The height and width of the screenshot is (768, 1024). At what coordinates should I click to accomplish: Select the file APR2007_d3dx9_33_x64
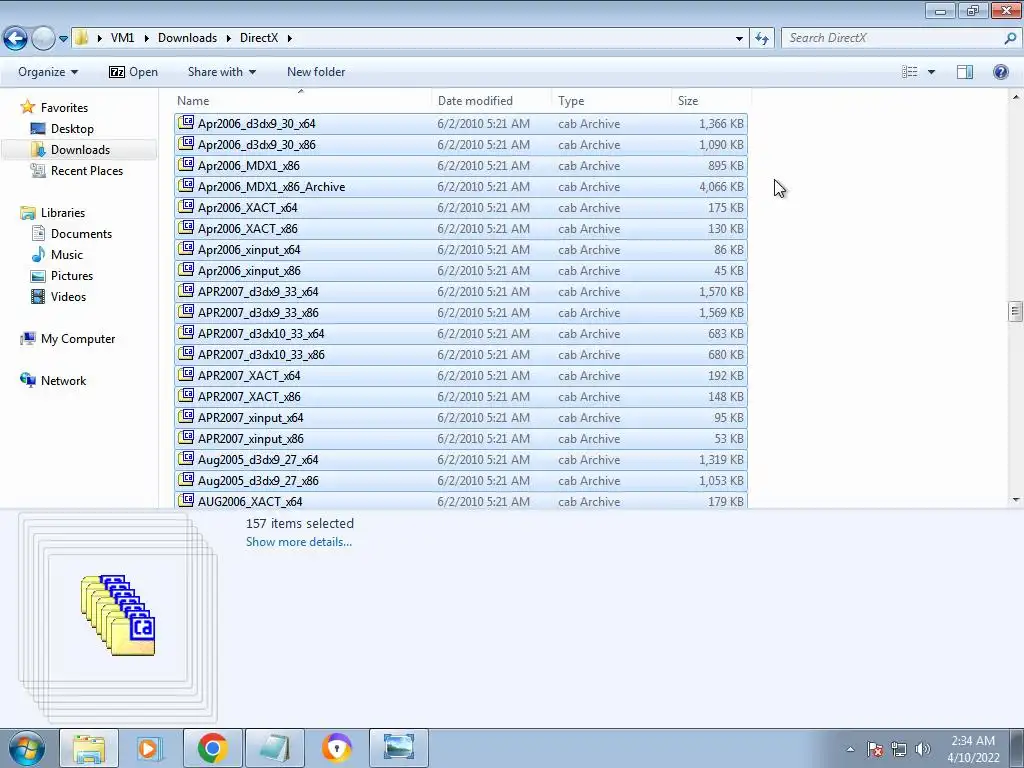(461, 292)
